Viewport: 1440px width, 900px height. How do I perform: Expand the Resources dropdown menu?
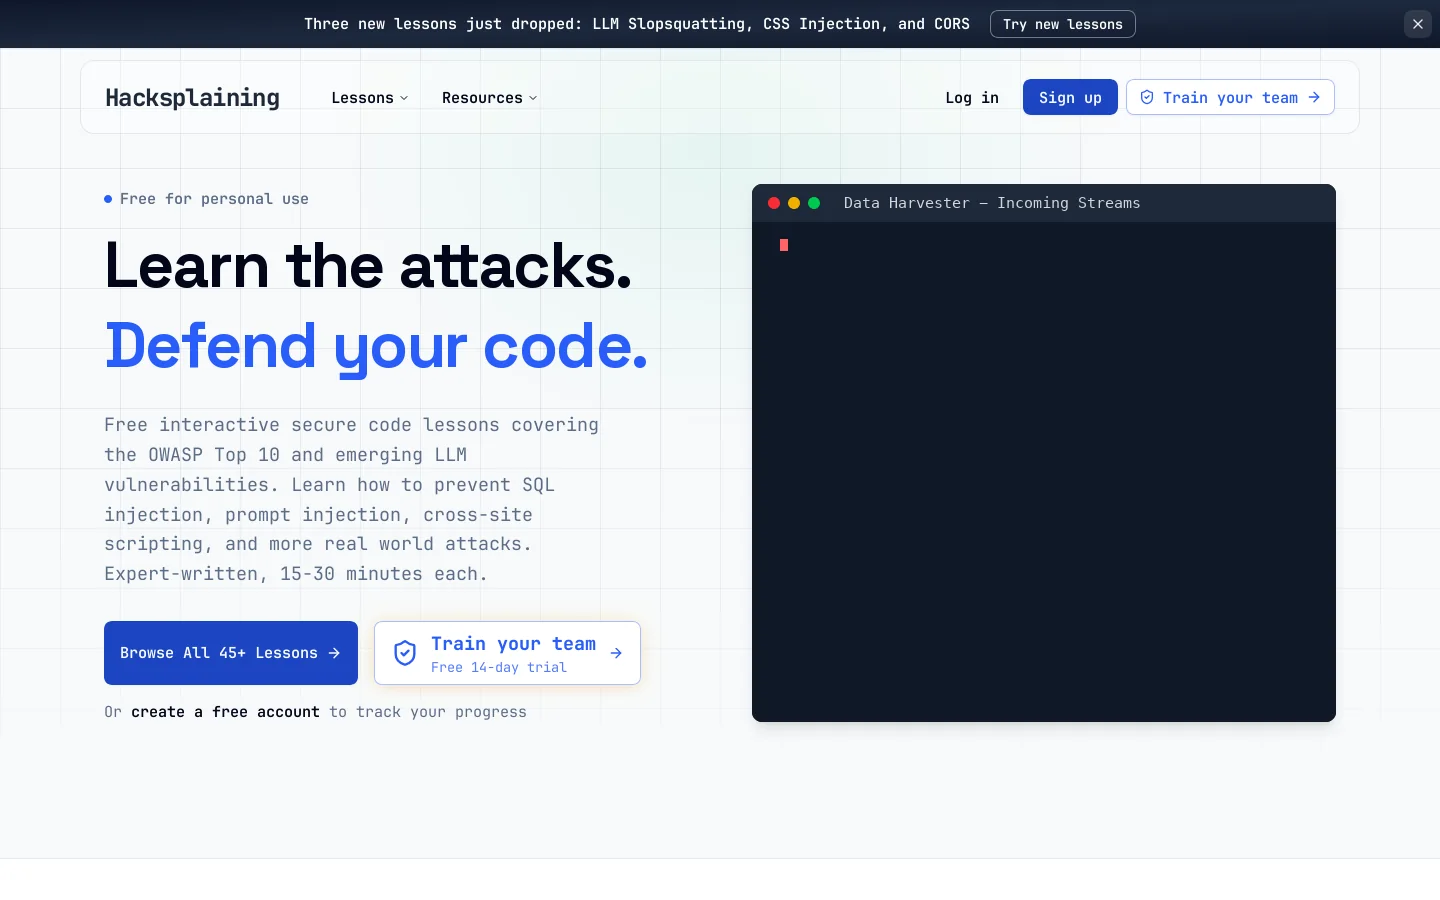click(x=489, y=97)
